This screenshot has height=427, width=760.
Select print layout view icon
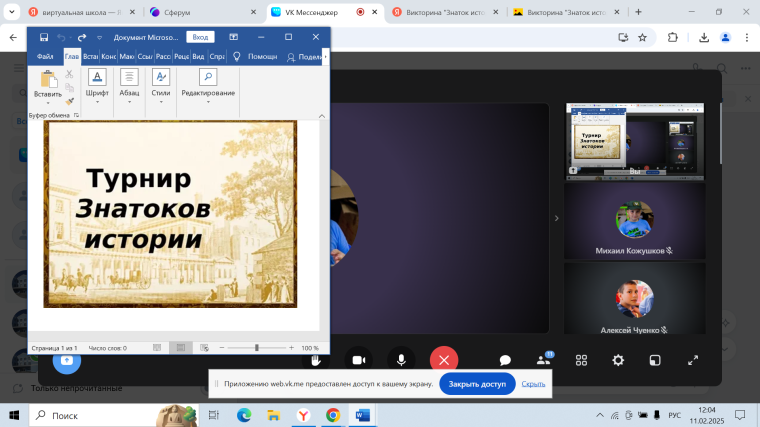pos(181,348)
